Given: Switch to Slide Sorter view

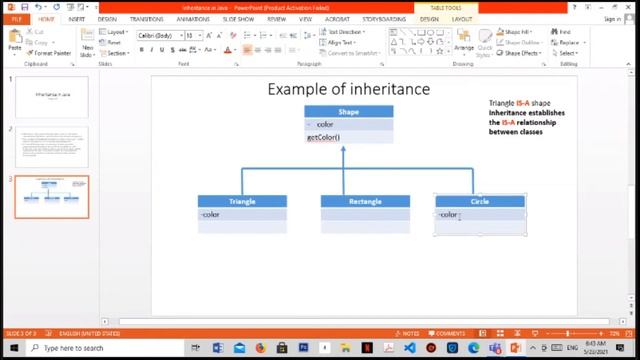Looking at the screenshot, I should pos(500,333).
